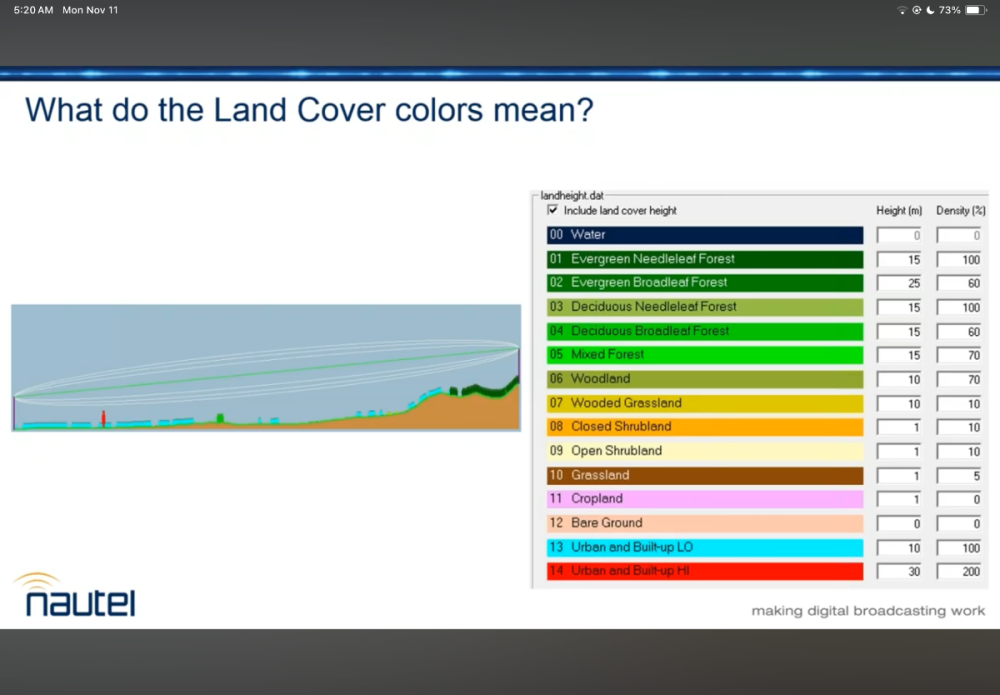Click the terrain path profile image
Screen dimensions: 1000x695
[x=266, y=367]
